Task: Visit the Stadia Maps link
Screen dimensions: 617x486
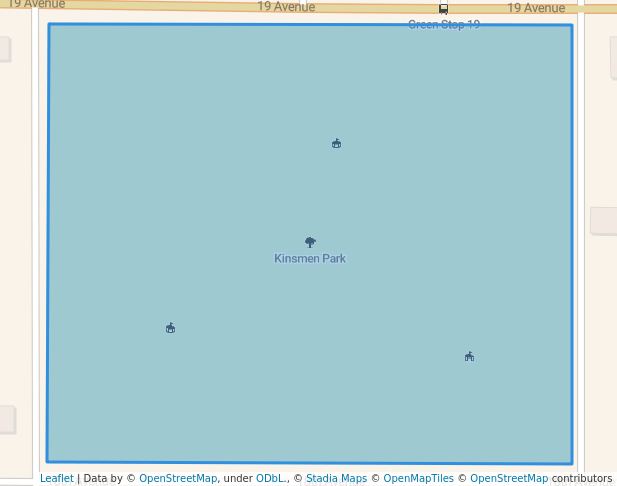Action: pos(336,479)
